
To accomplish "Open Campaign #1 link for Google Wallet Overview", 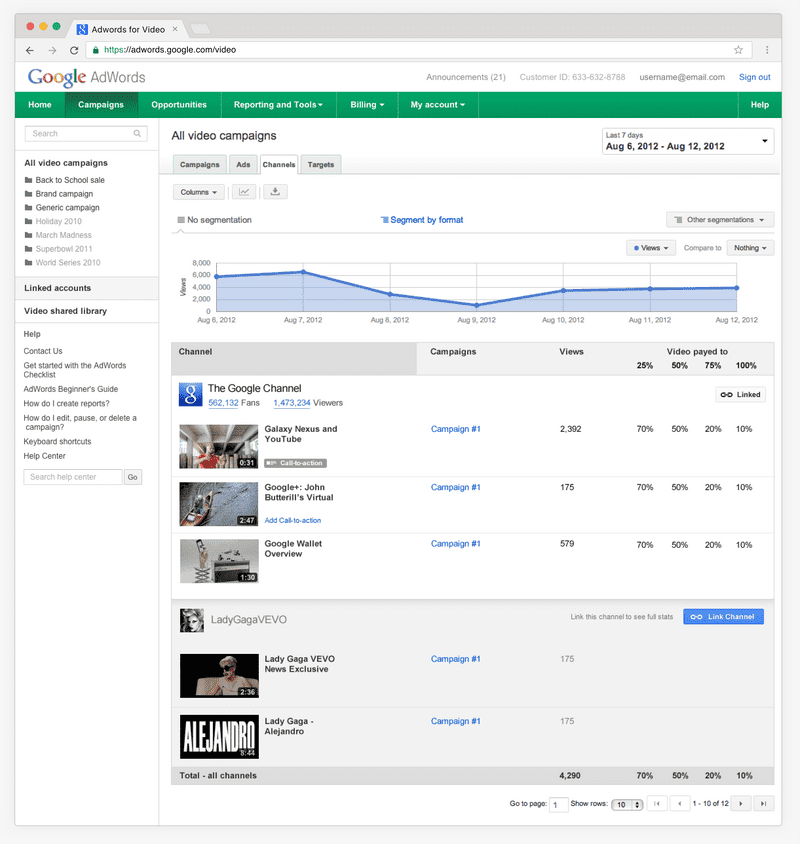I will click(455, 544).
